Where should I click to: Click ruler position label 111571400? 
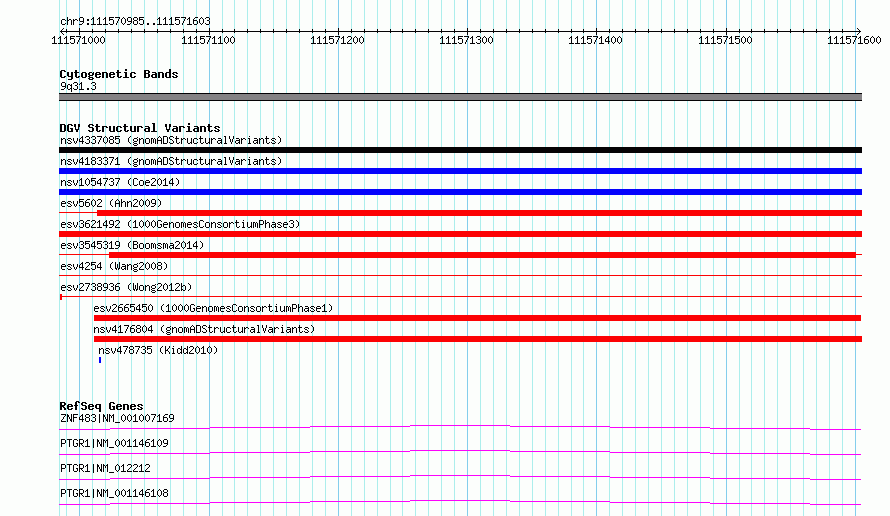(595, 40)
